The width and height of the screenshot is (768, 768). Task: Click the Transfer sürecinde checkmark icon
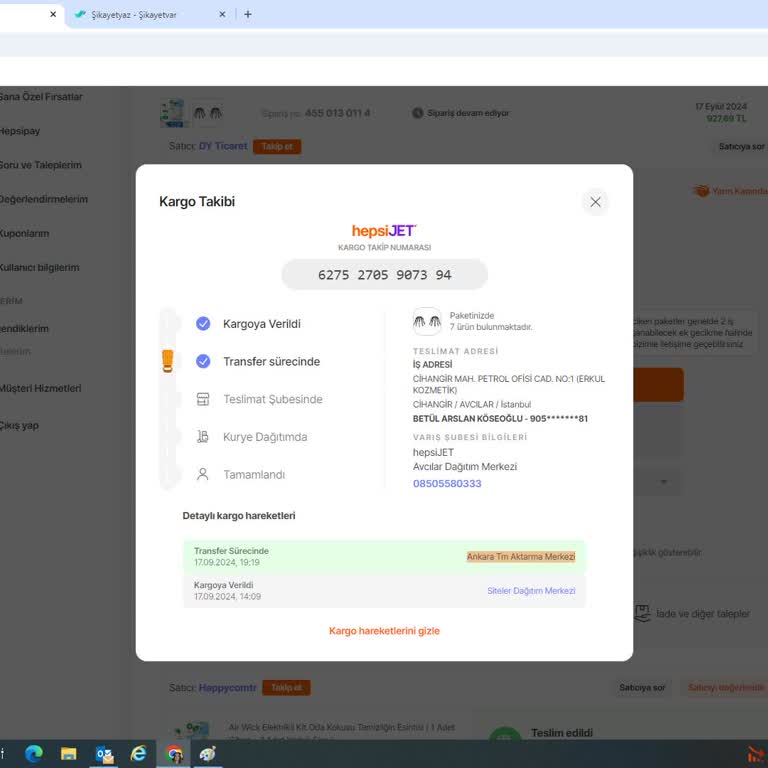[x=203, y=361]
